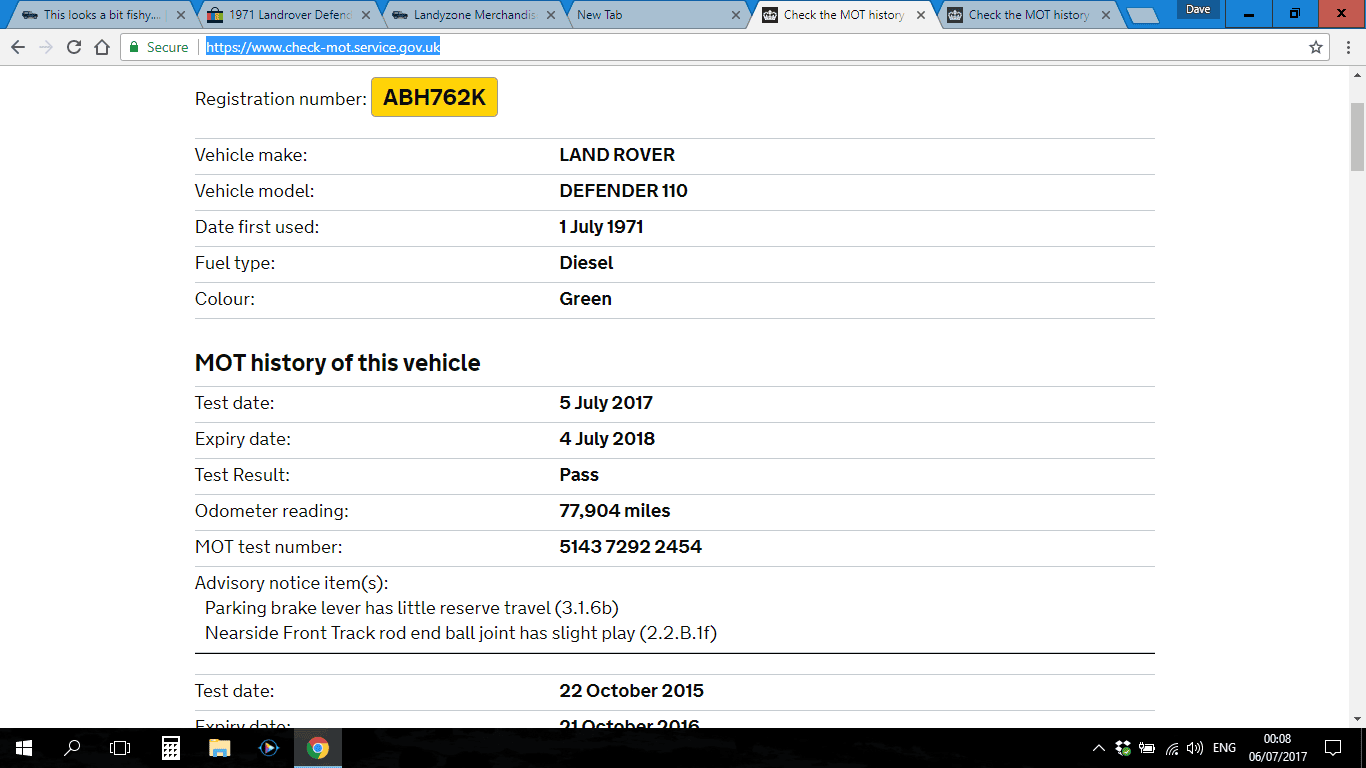Screen dimensions: 1366x768
Task: Click the 'DEFENDER 110' model value
Action: pyautogui.click(x=623, y=191)
